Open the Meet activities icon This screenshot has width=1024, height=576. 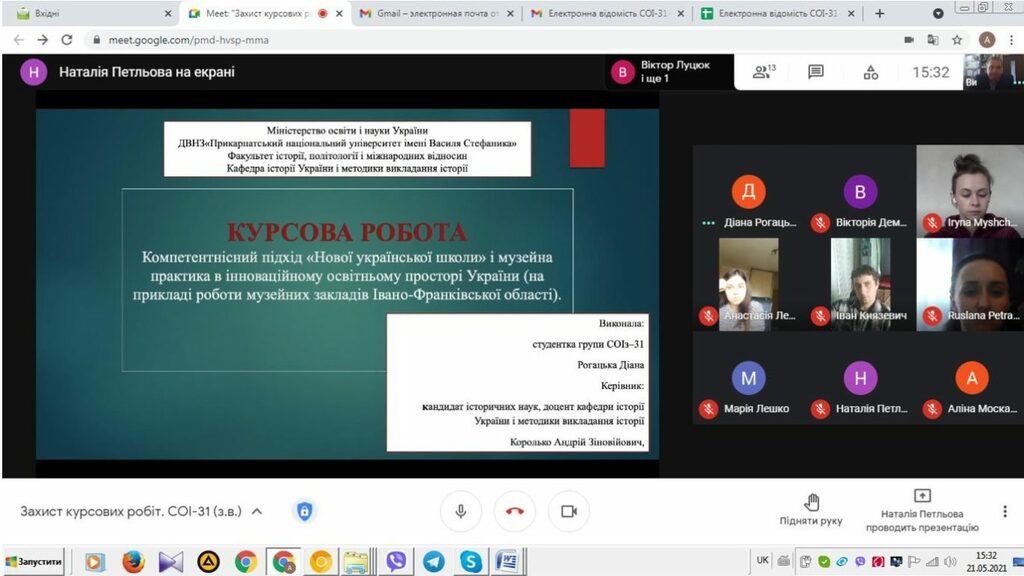pyautogui.click(x=870, y=72)
